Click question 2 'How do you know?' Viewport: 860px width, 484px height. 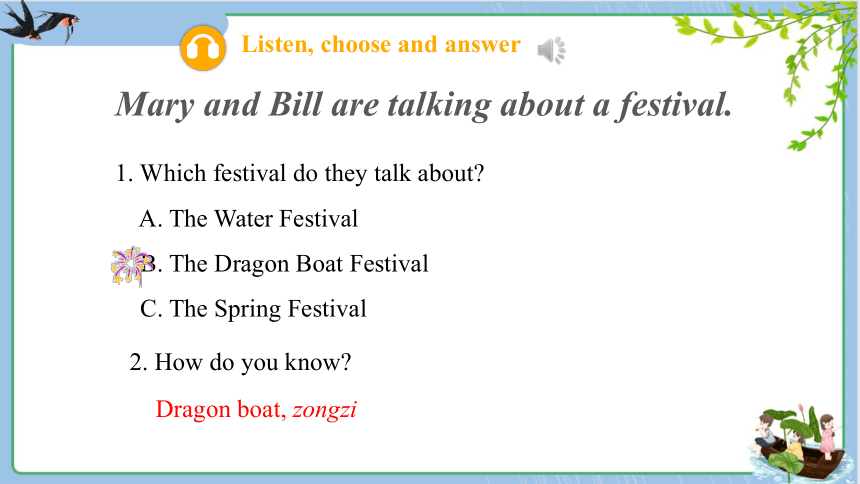(x=240, y=363)
